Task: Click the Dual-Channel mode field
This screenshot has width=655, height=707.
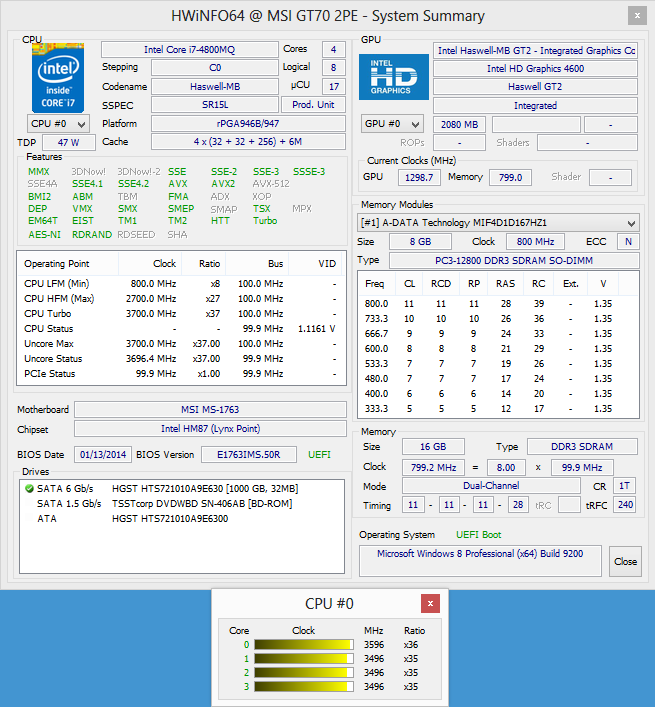Action: pyautogui.click(x=491, y=486)
